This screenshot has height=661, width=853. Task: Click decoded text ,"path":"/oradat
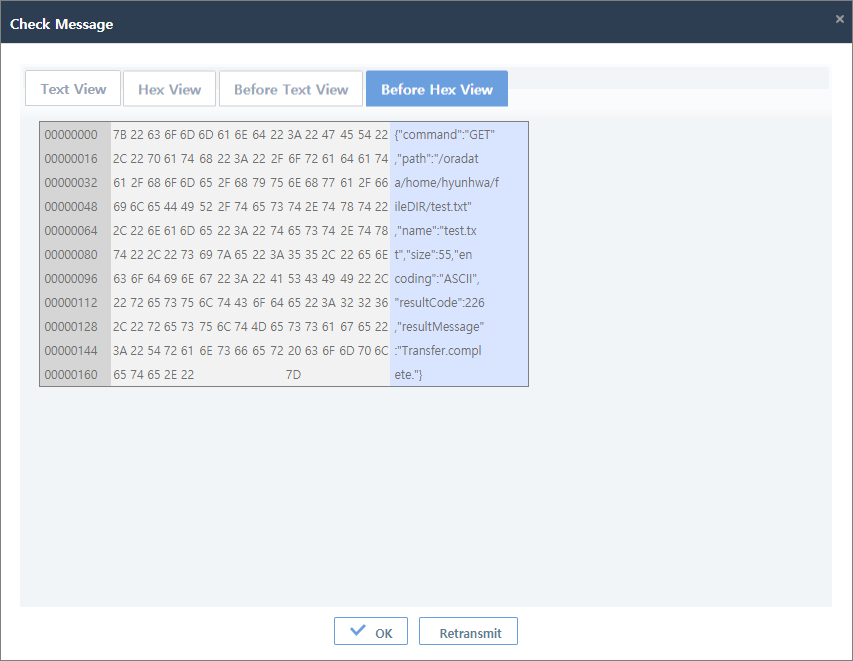tap(436, 158)
